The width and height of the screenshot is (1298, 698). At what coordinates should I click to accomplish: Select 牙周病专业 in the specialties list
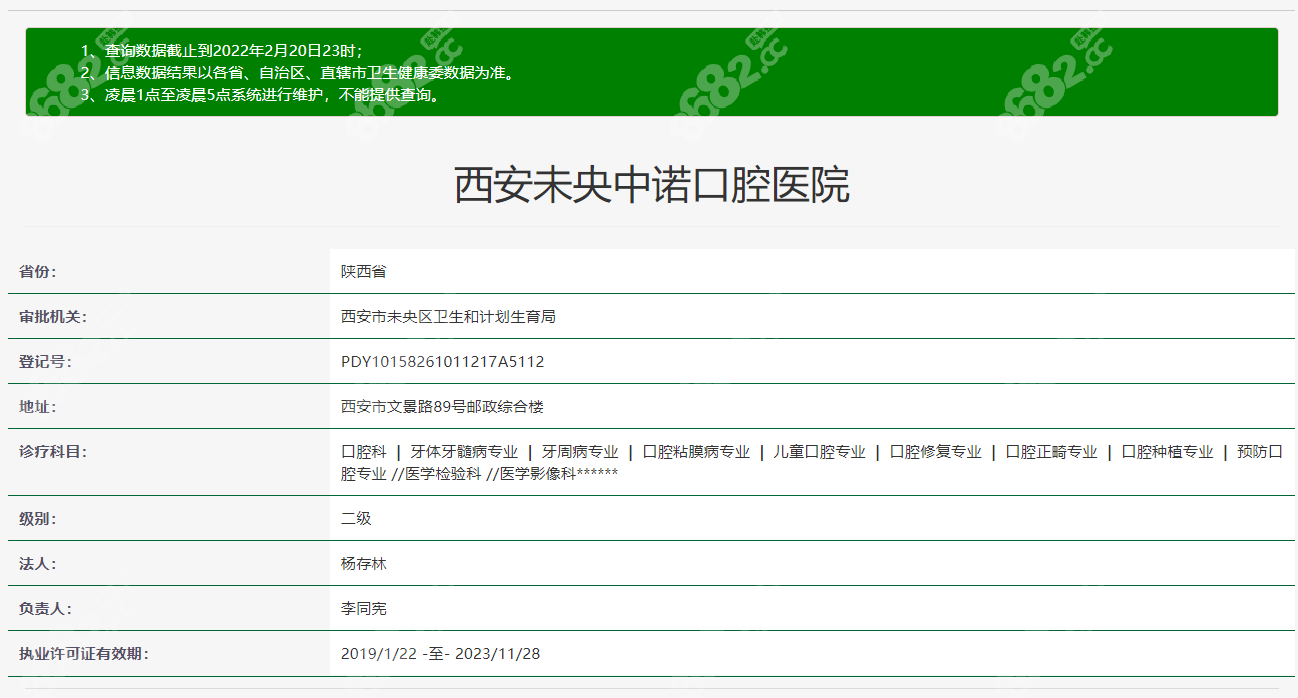click(x=580, y=452)
